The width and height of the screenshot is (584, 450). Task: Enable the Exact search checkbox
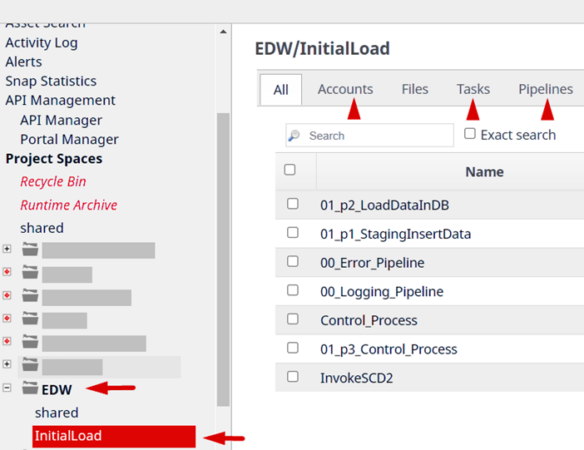tap(470, 133)
